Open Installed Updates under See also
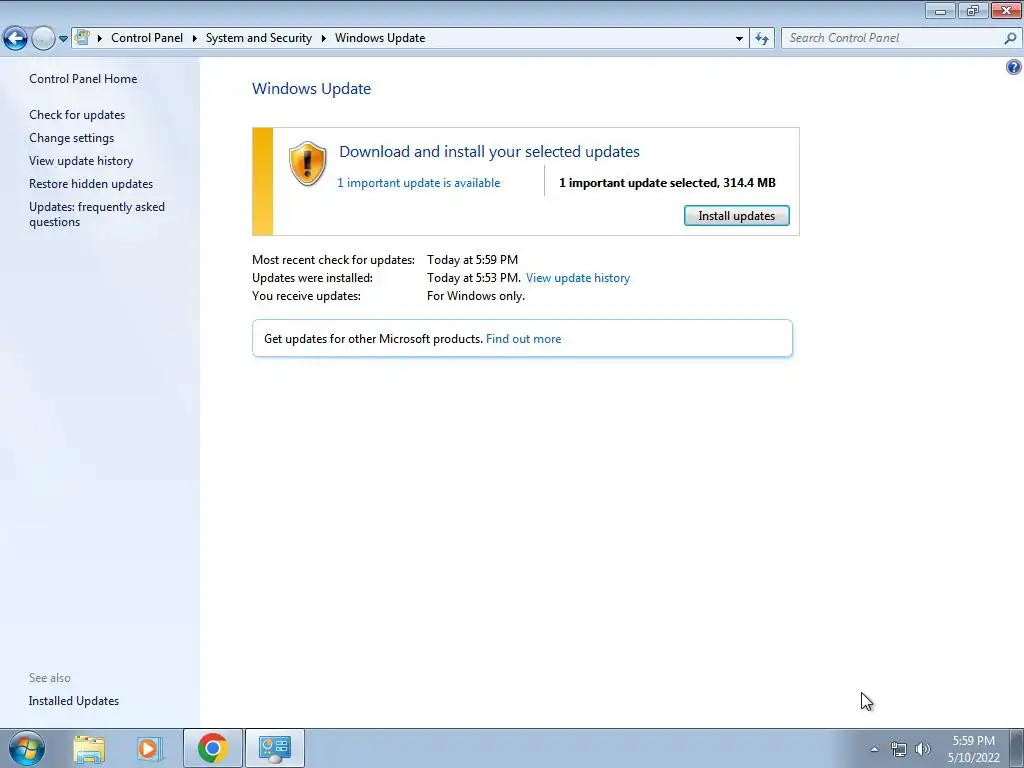 (x=74, y=701)
